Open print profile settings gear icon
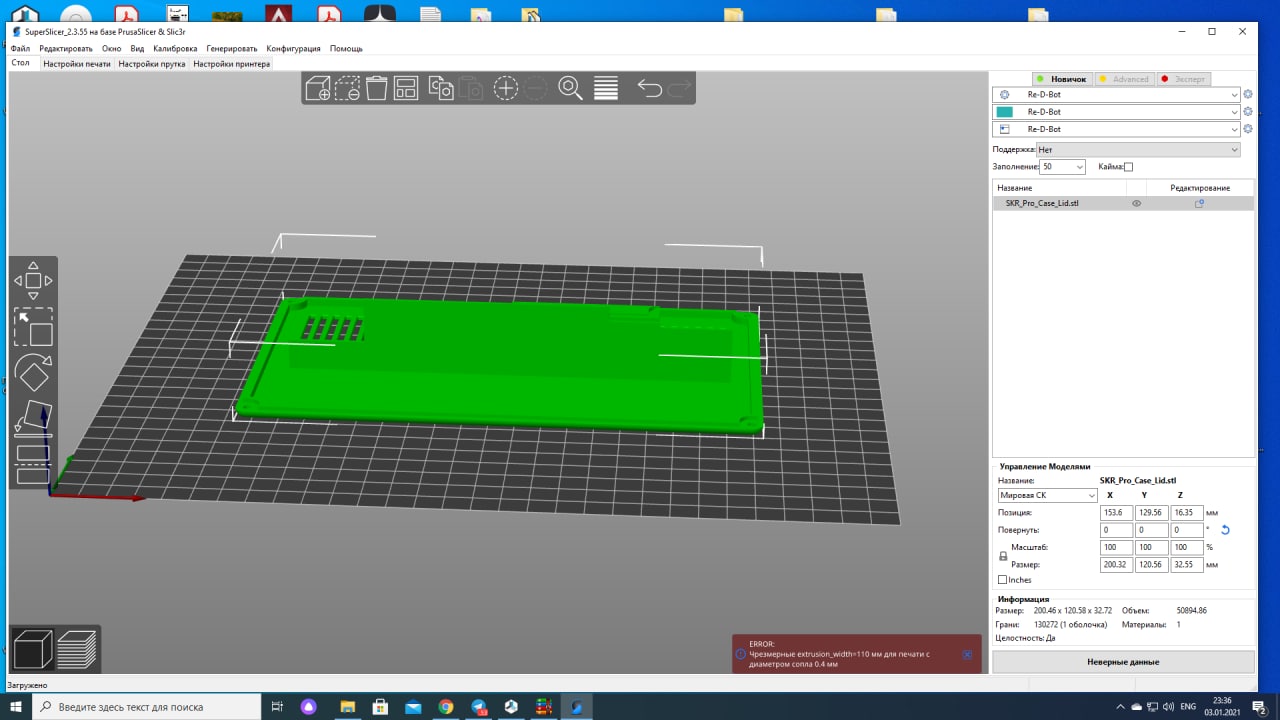The height and width of the screenshot is (720, 1280). point(1248,94)
